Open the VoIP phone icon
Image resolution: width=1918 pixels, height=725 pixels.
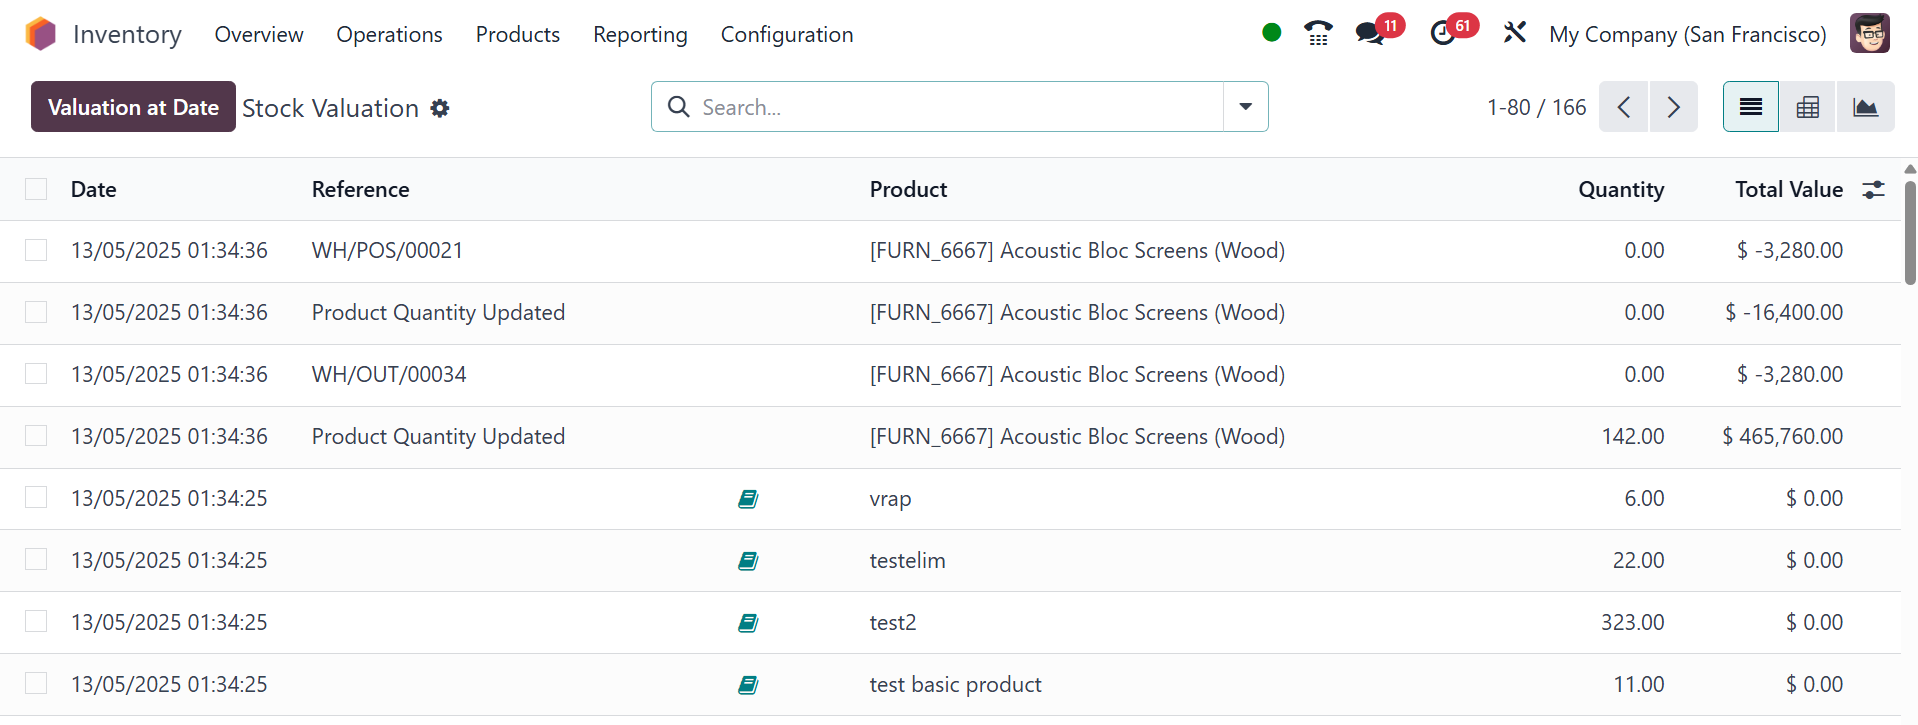point(1318,34)
